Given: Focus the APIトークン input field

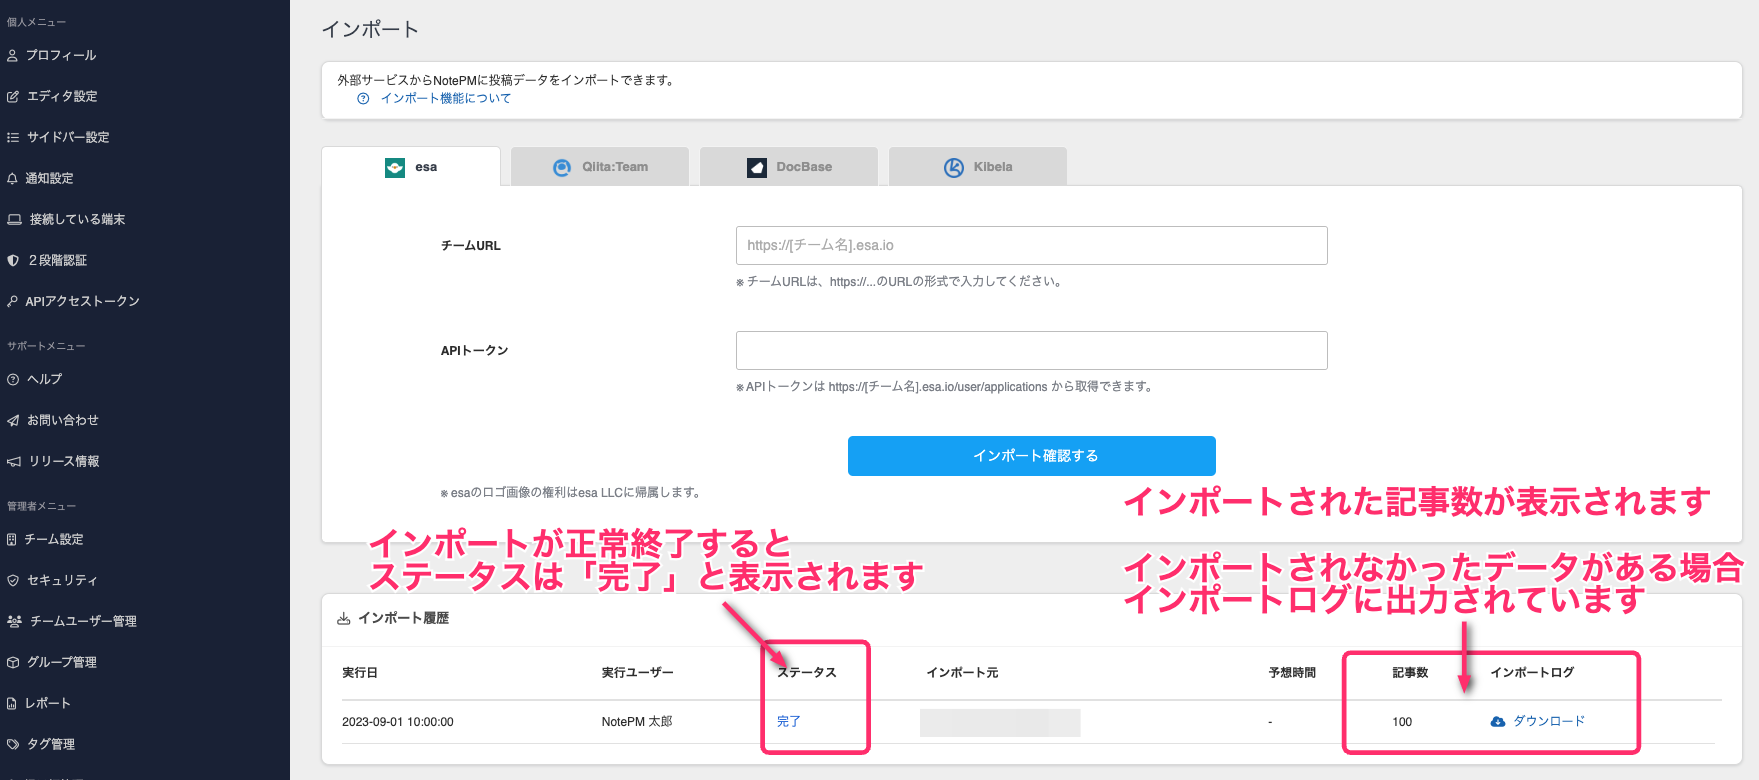Looking at the screenshot, I should click(x=1032, y=350).
